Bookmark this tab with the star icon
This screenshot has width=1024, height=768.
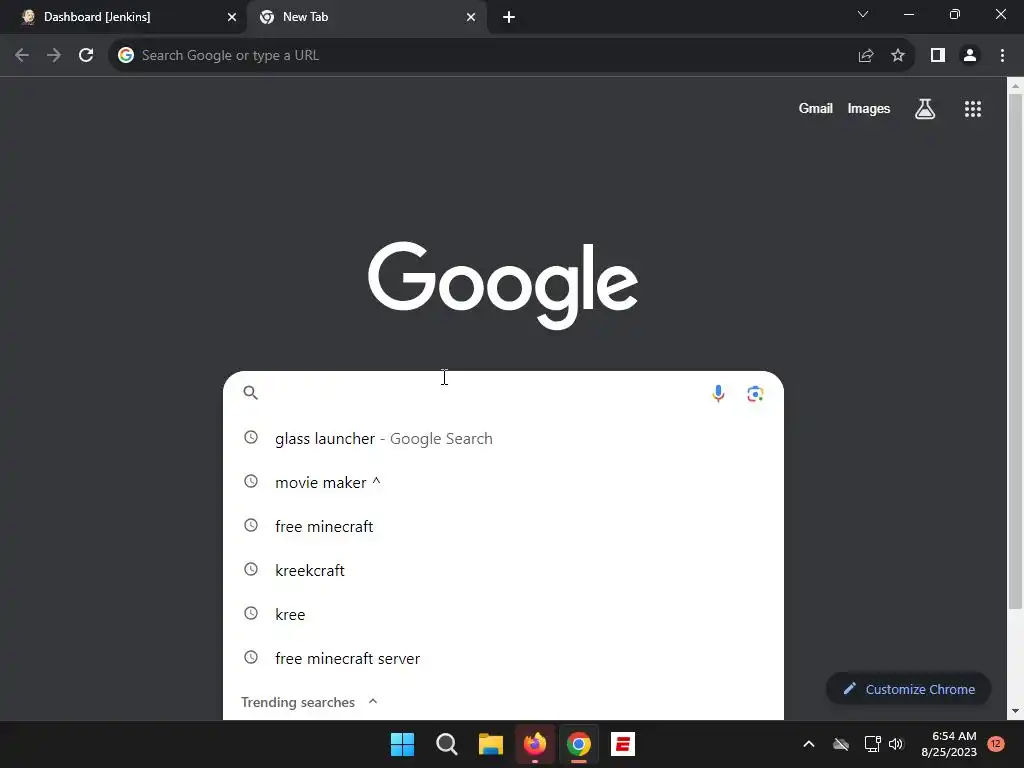(x=898, y=56)
